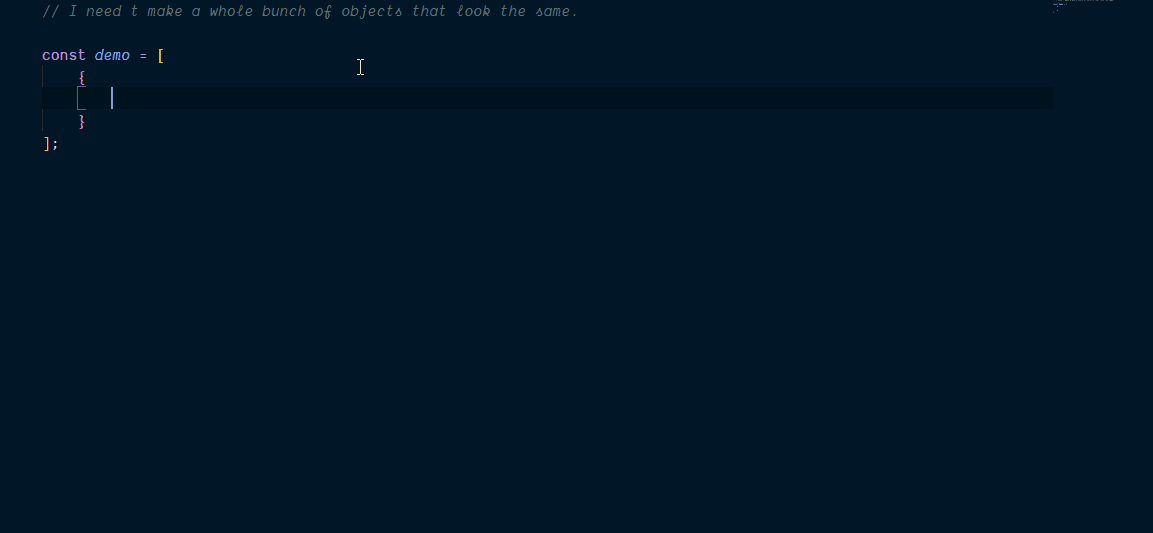Click the word "objects" in the comment

(x=372, y=12)
